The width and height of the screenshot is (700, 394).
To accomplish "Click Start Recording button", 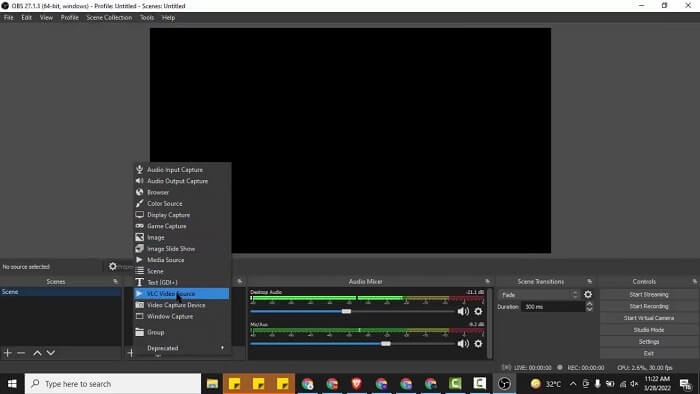I will [x=649, y=306].
